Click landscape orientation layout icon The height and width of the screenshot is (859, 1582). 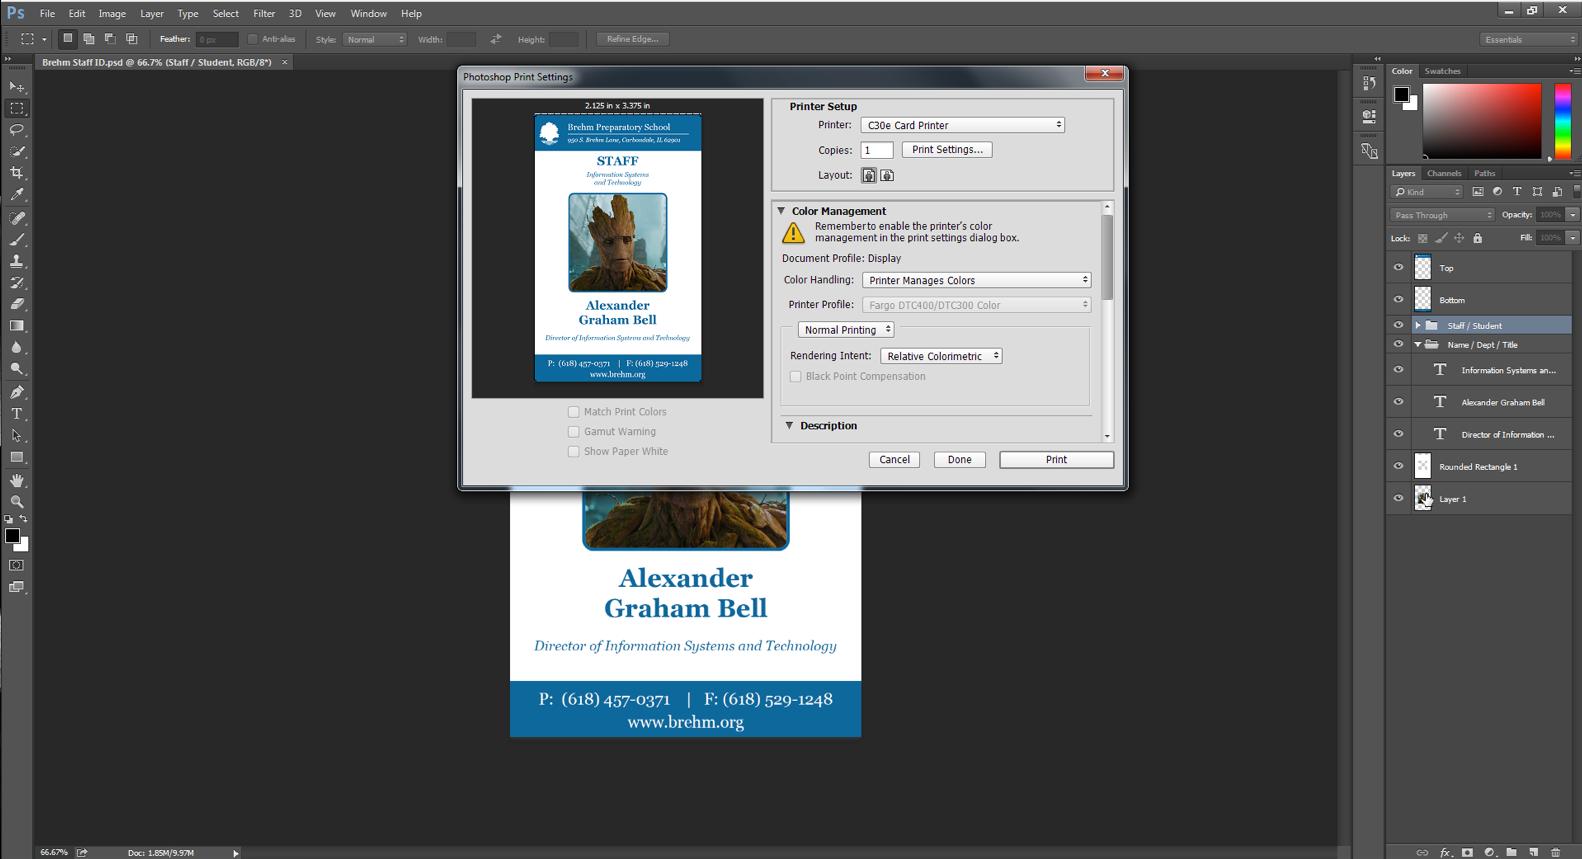coord(887,175)
